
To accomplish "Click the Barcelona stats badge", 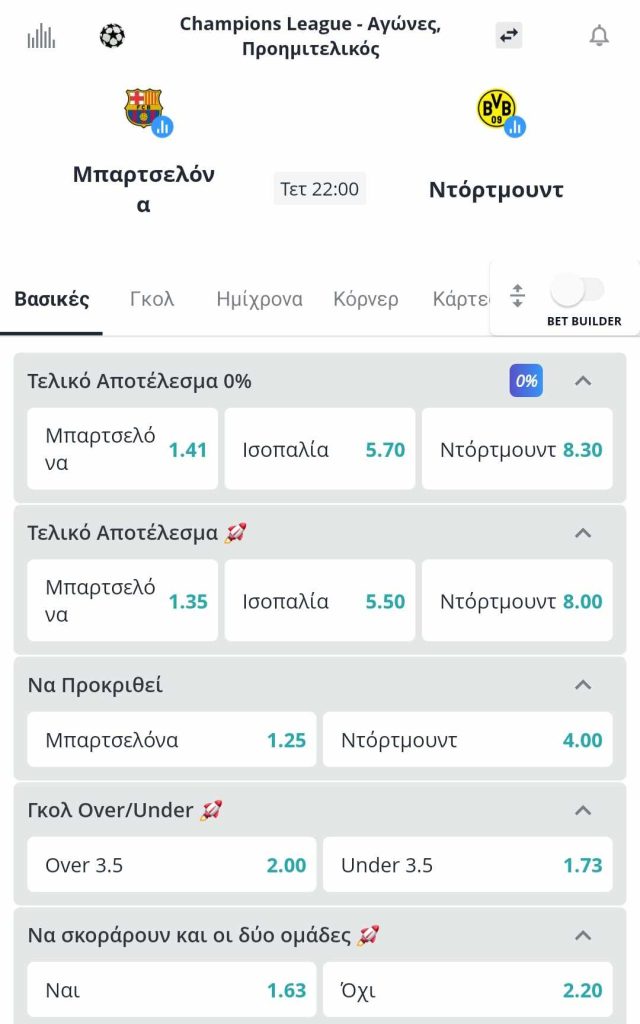I will coord(162,126).
